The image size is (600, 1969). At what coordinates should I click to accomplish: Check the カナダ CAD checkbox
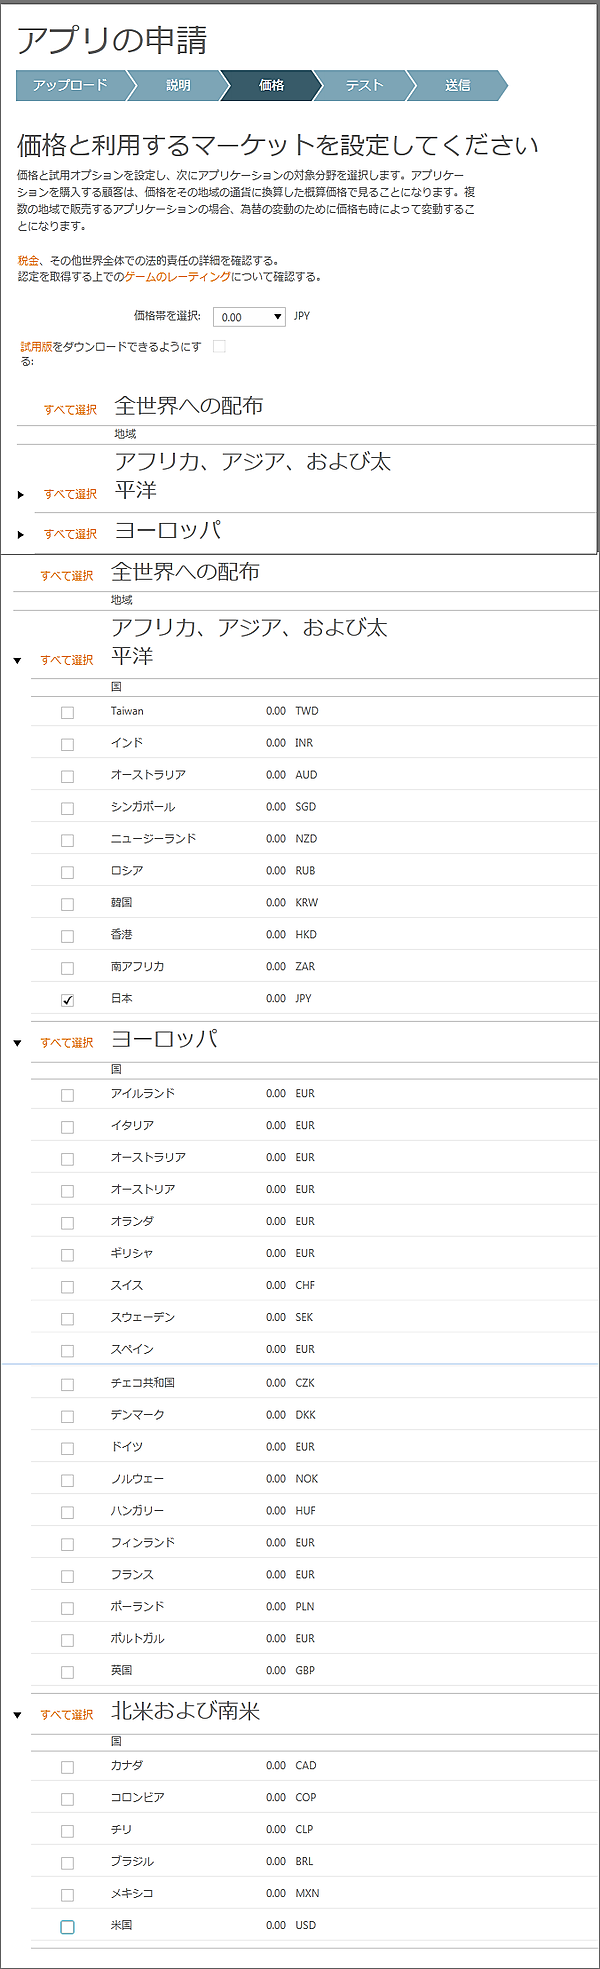point(67,1767)
